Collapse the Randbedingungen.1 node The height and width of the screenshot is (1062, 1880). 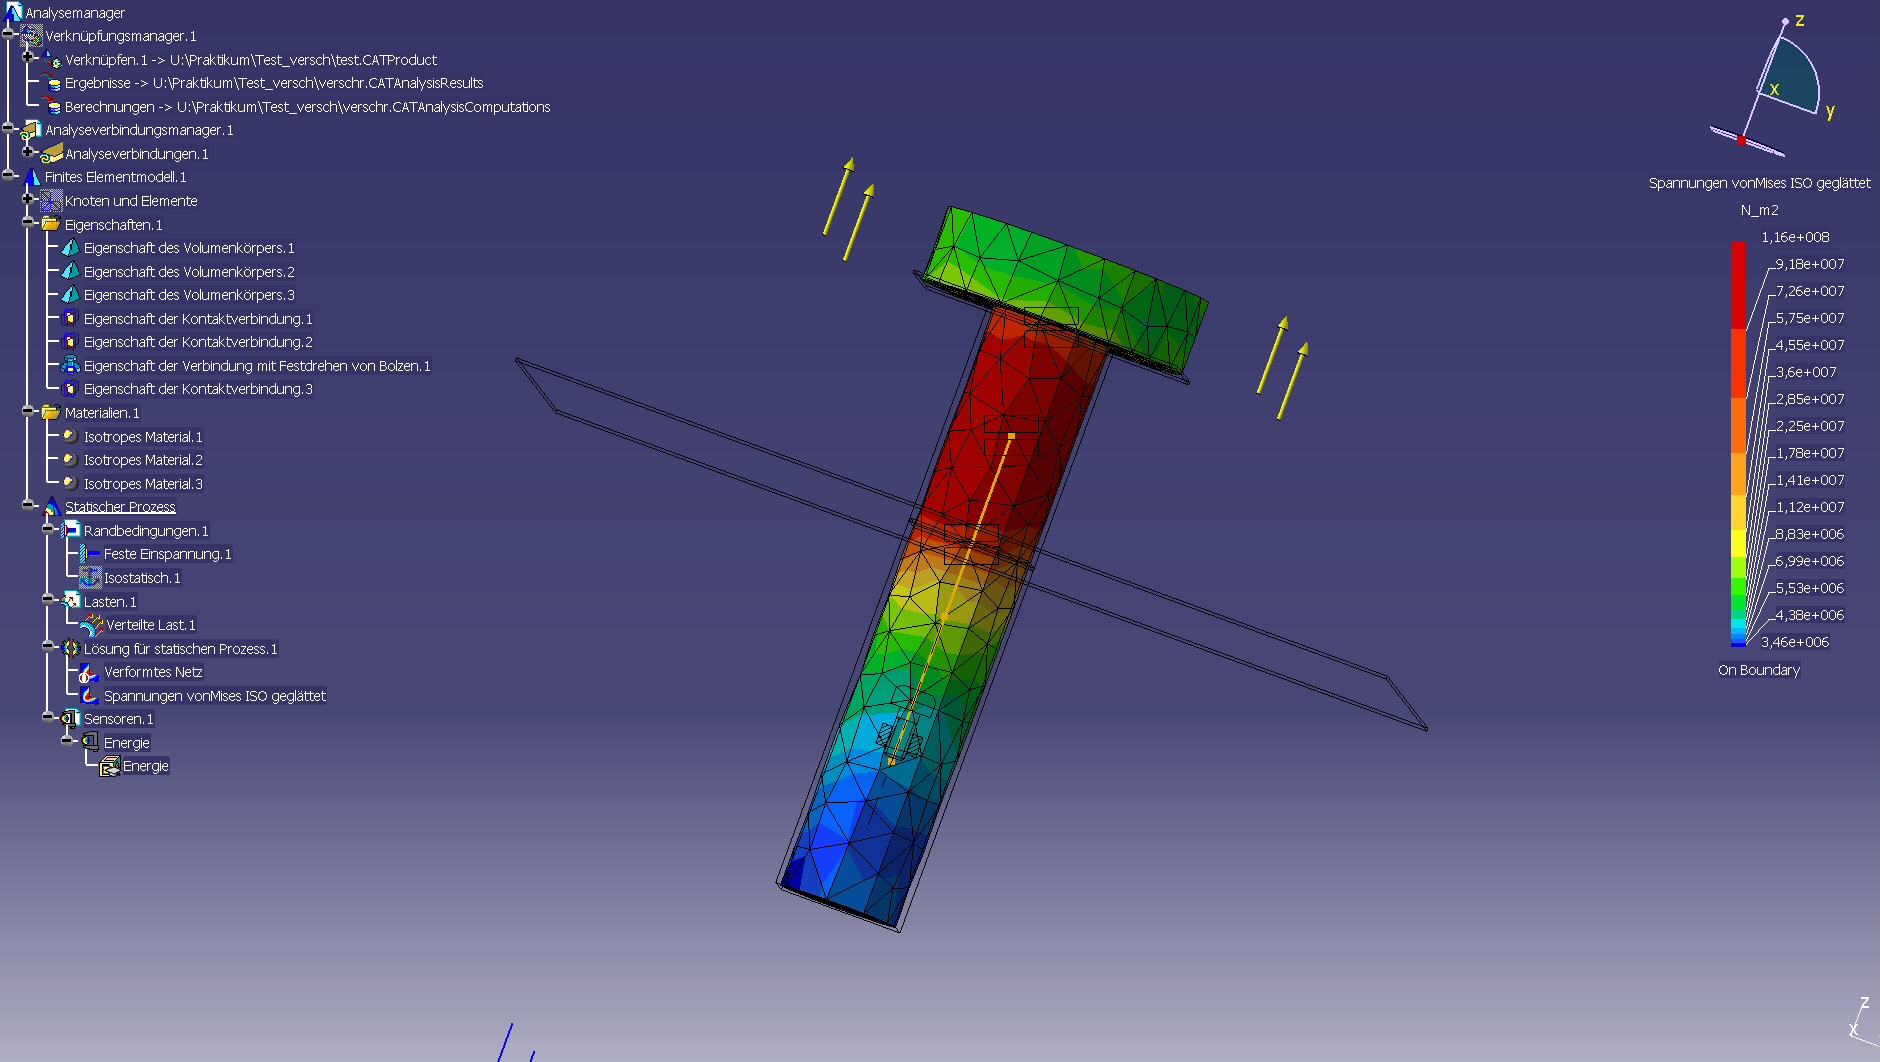(x=47, y=529)
